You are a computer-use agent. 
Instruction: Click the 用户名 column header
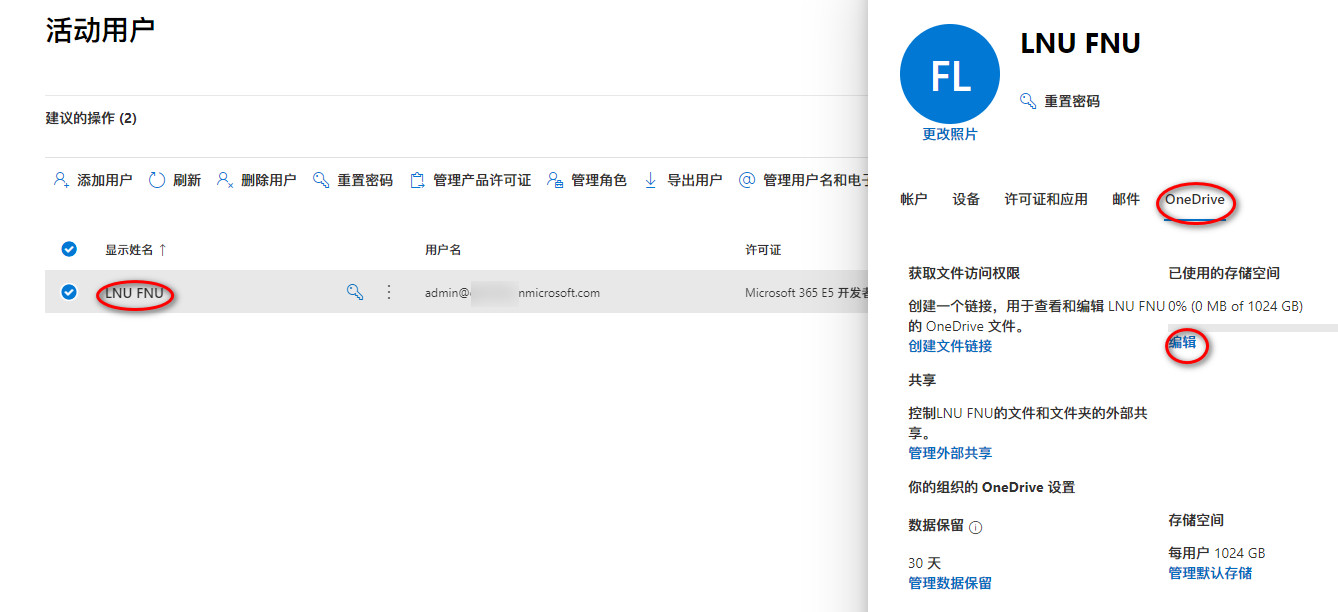pos(443,249)
